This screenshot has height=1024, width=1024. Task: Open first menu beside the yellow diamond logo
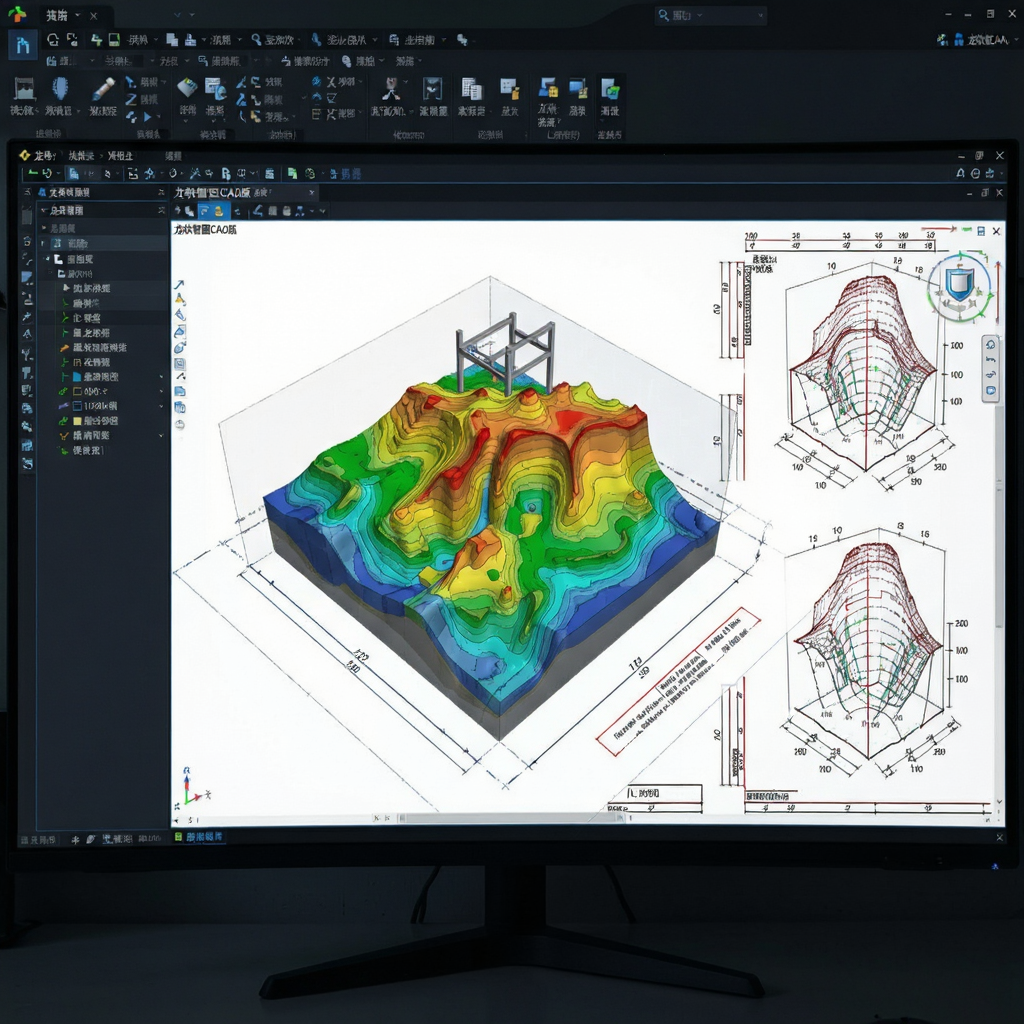pyautogui.click(x=44, y=155)
